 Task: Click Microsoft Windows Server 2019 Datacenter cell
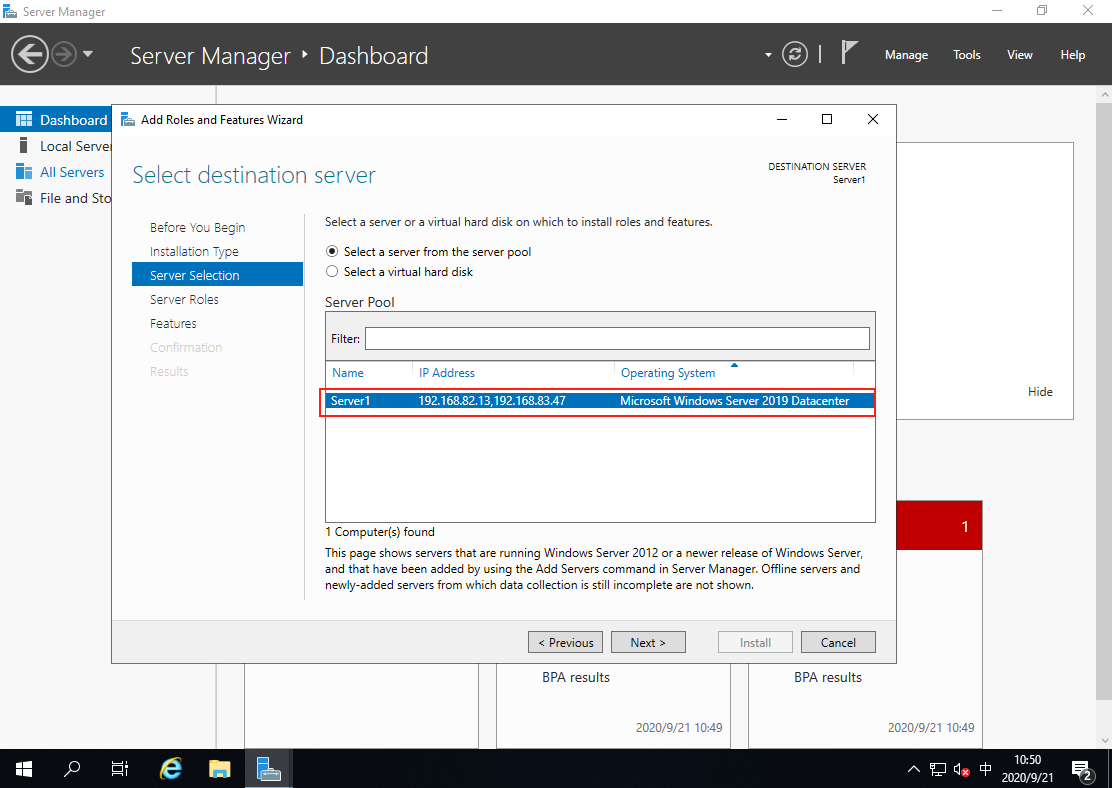point(734,401)
